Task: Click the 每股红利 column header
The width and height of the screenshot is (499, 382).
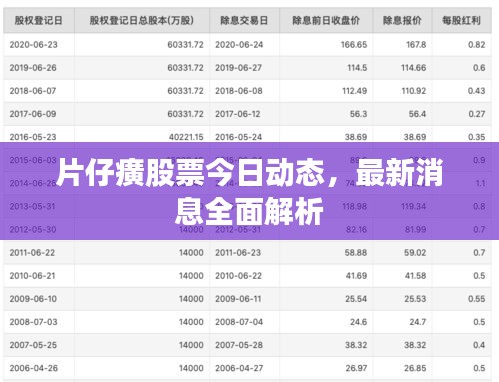Action: click(x=462, y=21)
